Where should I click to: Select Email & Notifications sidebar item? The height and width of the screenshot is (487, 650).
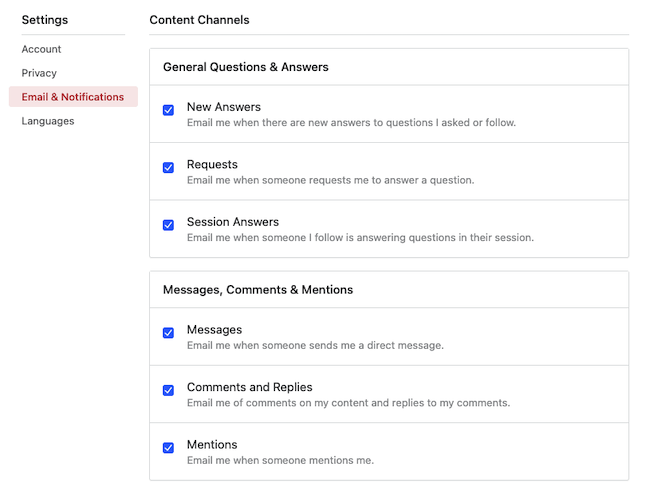pyautogui.click(x=73, y=97)
